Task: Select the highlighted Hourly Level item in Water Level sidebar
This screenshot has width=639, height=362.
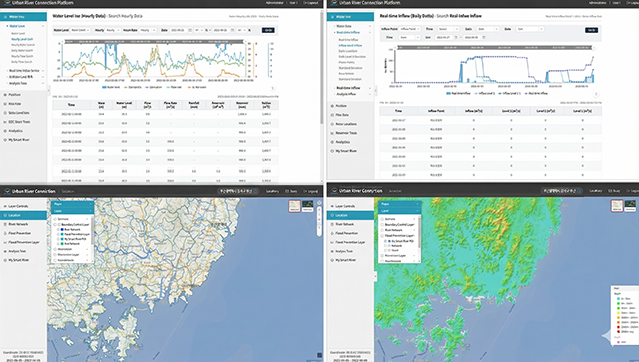Action: click(x=22, y=39)
